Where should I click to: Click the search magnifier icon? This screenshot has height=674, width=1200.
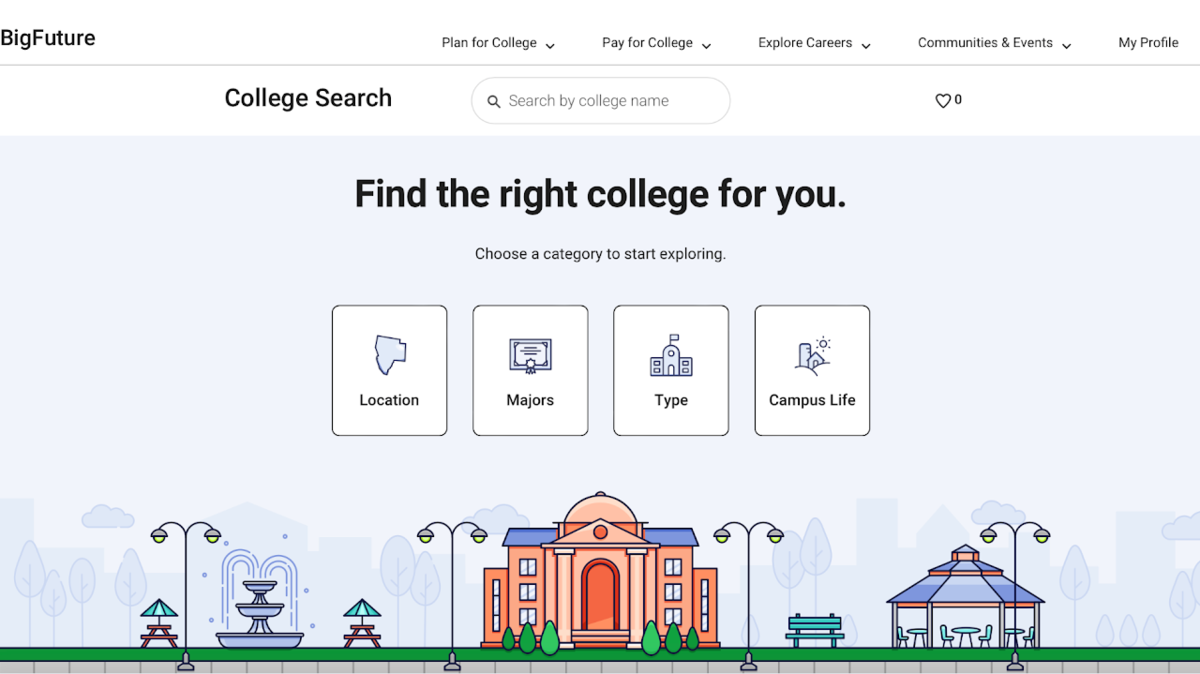click(494, 101)
